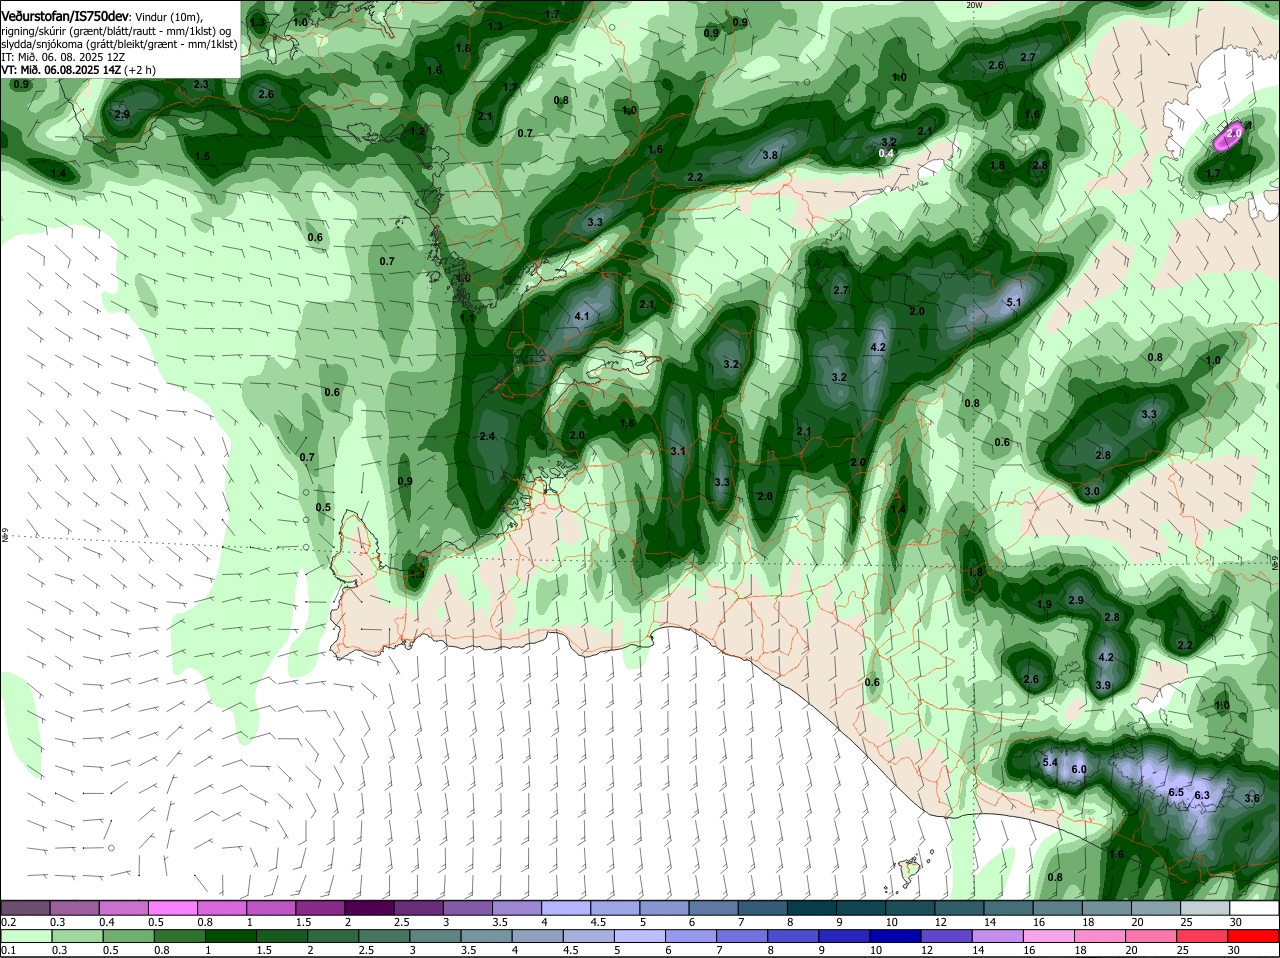Click the 20W longitude label

click(x=974, y=5)
